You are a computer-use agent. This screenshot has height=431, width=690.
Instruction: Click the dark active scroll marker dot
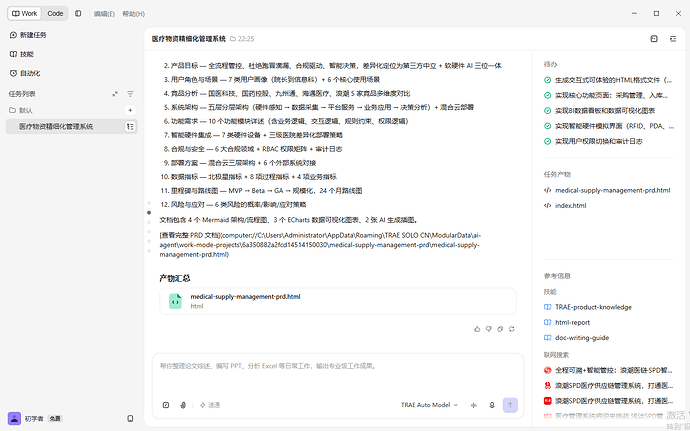point(149,213)
